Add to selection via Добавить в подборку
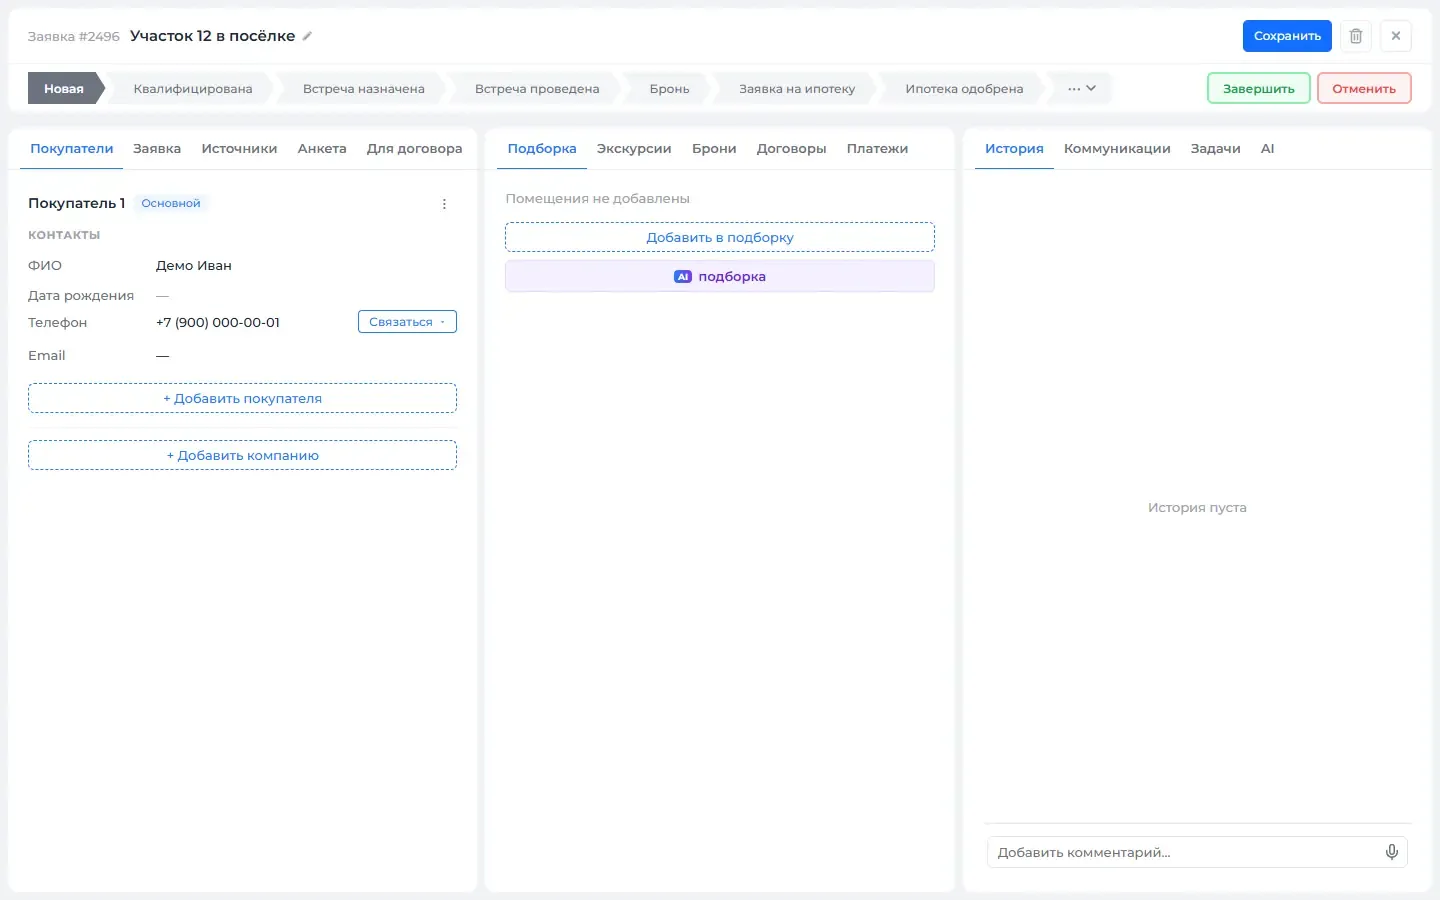Viewport: 1440px width, 900px height. click(720, 237)
